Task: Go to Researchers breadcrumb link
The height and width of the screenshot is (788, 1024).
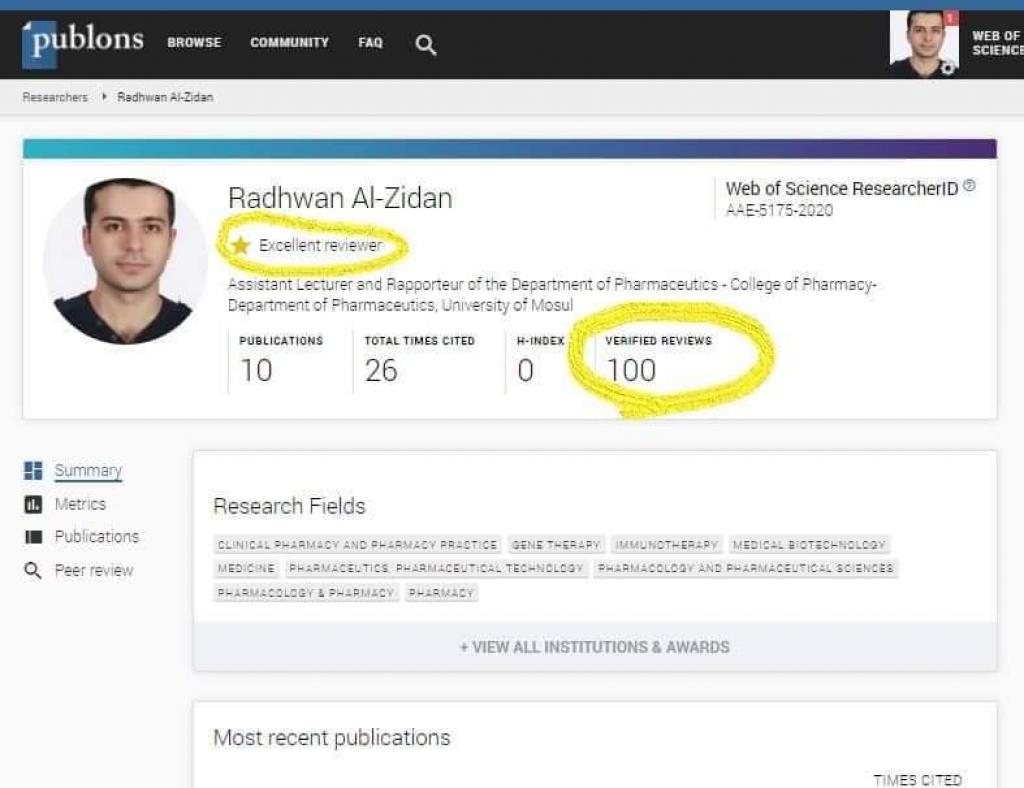Action: coord(55,97)
